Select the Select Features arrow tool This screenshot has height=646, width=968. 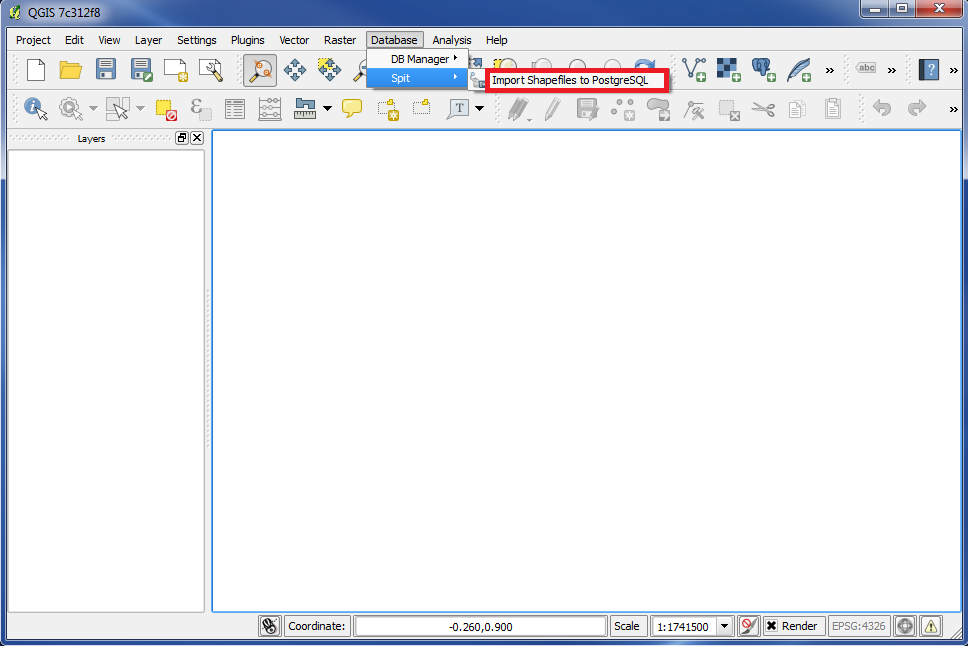(117, 109)
